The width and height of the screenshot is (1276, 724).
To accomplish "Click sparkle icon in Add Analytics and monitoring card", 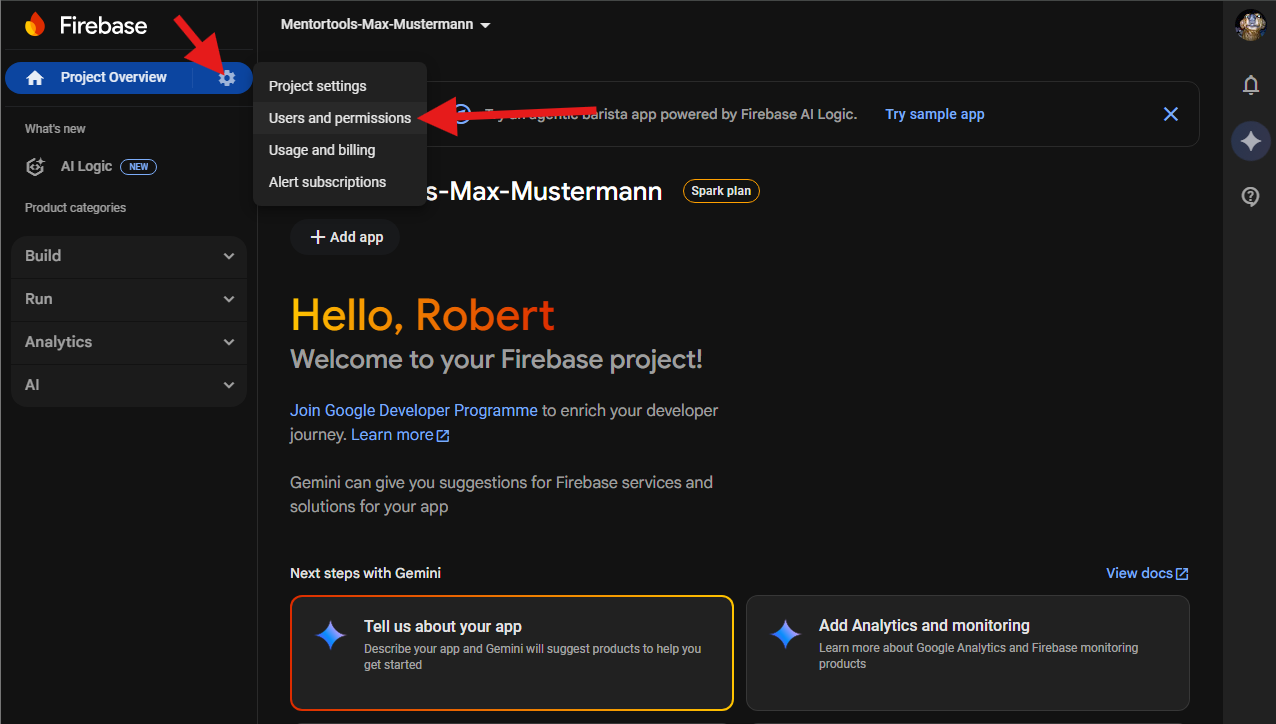I will tap(785, 635).
